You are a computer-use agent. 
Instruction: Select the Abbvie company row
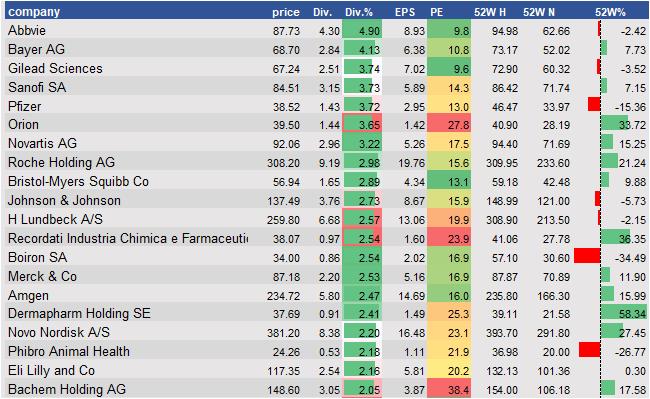[x=327, y=30]
